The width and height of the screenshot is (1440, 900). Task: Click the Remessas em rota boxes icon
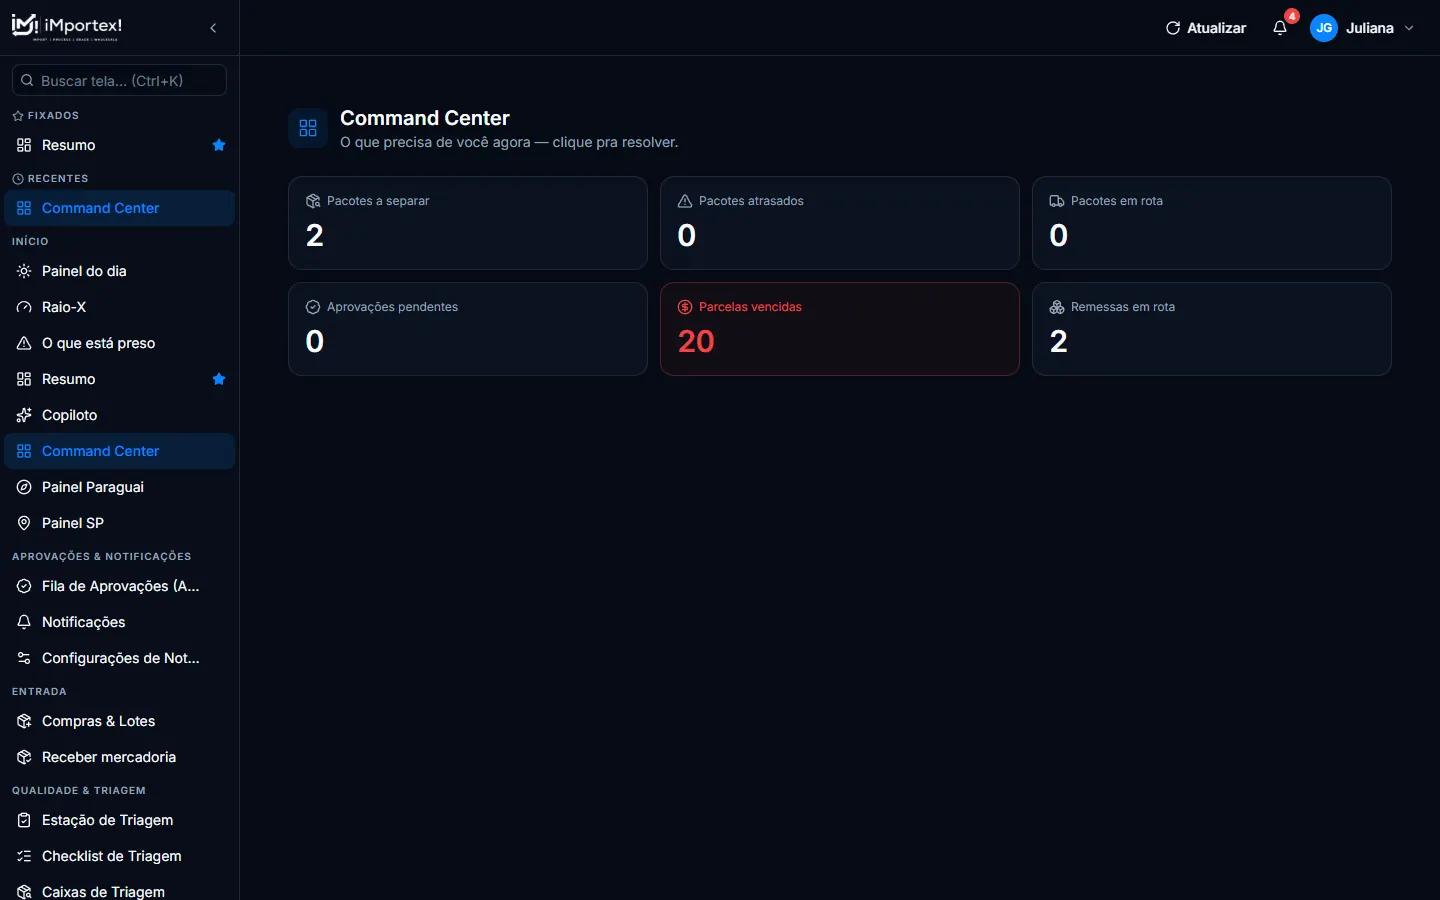point(1057,307)
